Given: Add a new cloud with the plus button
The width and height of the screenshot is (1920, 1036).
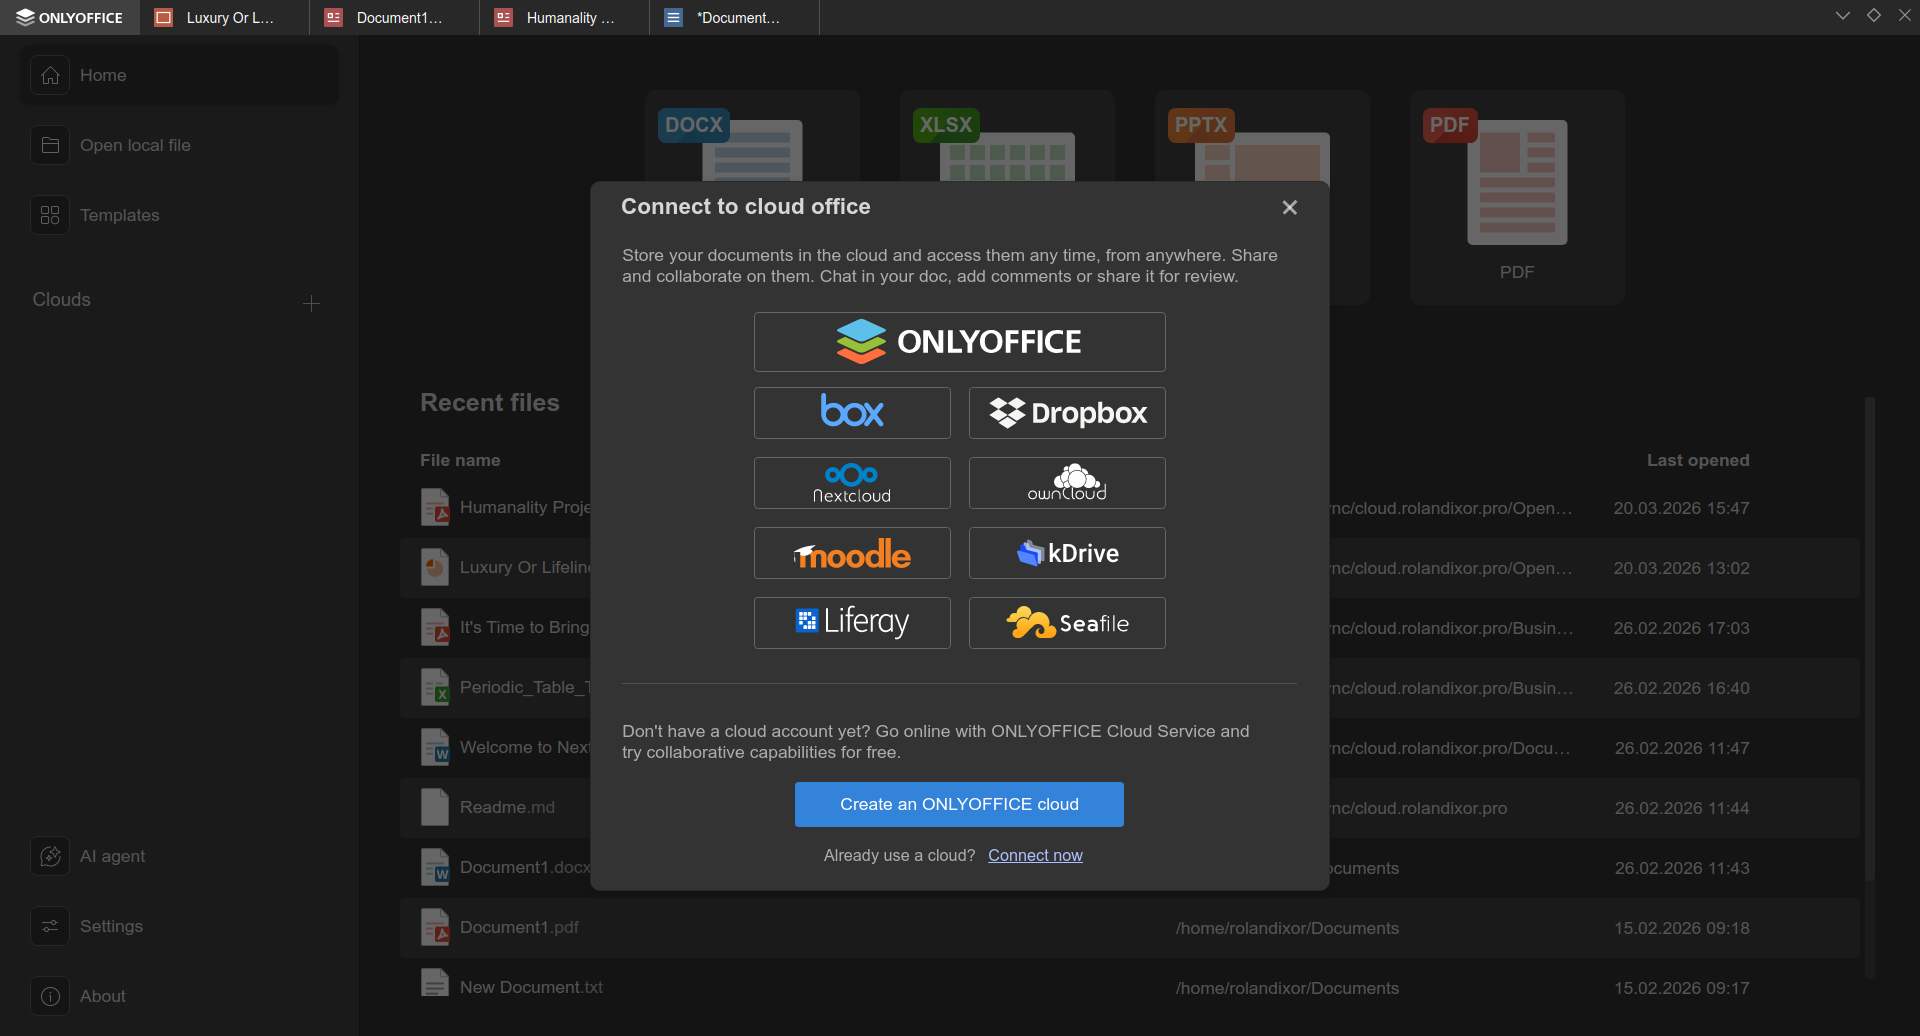Looking at the screenshot, I should point(311,302).
